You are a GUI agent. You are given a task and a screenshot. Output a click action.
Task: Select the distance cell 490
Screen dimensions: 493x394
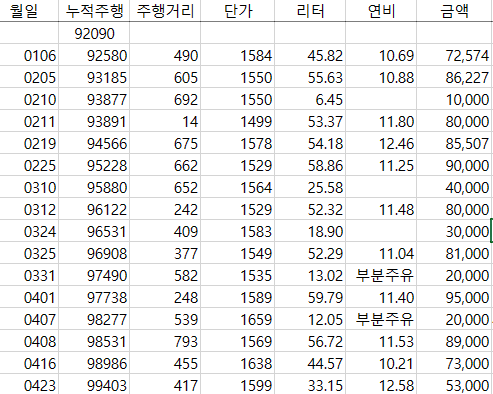pos(165,55)
